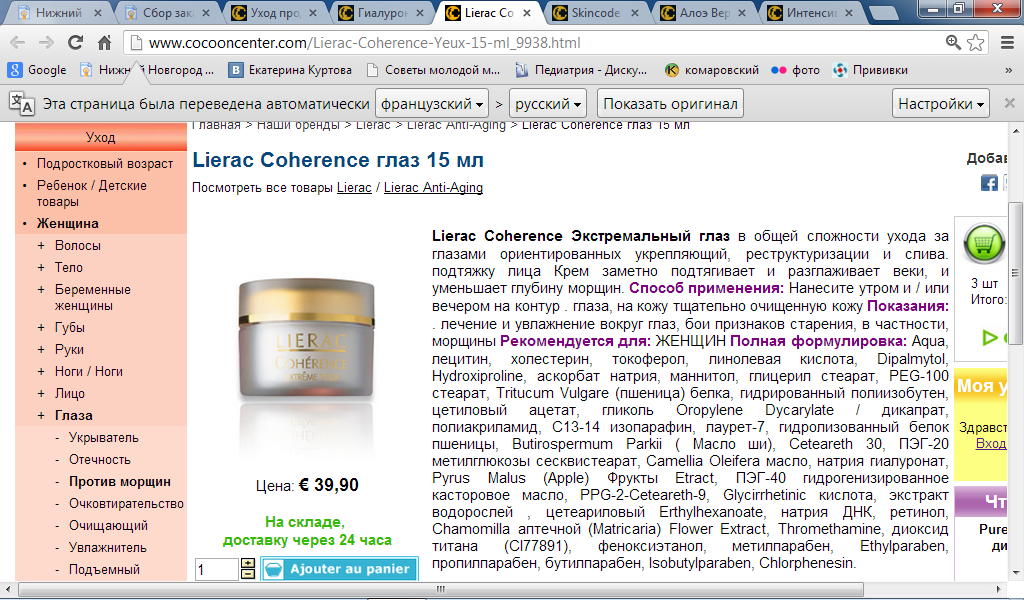Screen dimensions: 1024x600
Task: Open Google bookmark
Action: click(x=37, y=70)
